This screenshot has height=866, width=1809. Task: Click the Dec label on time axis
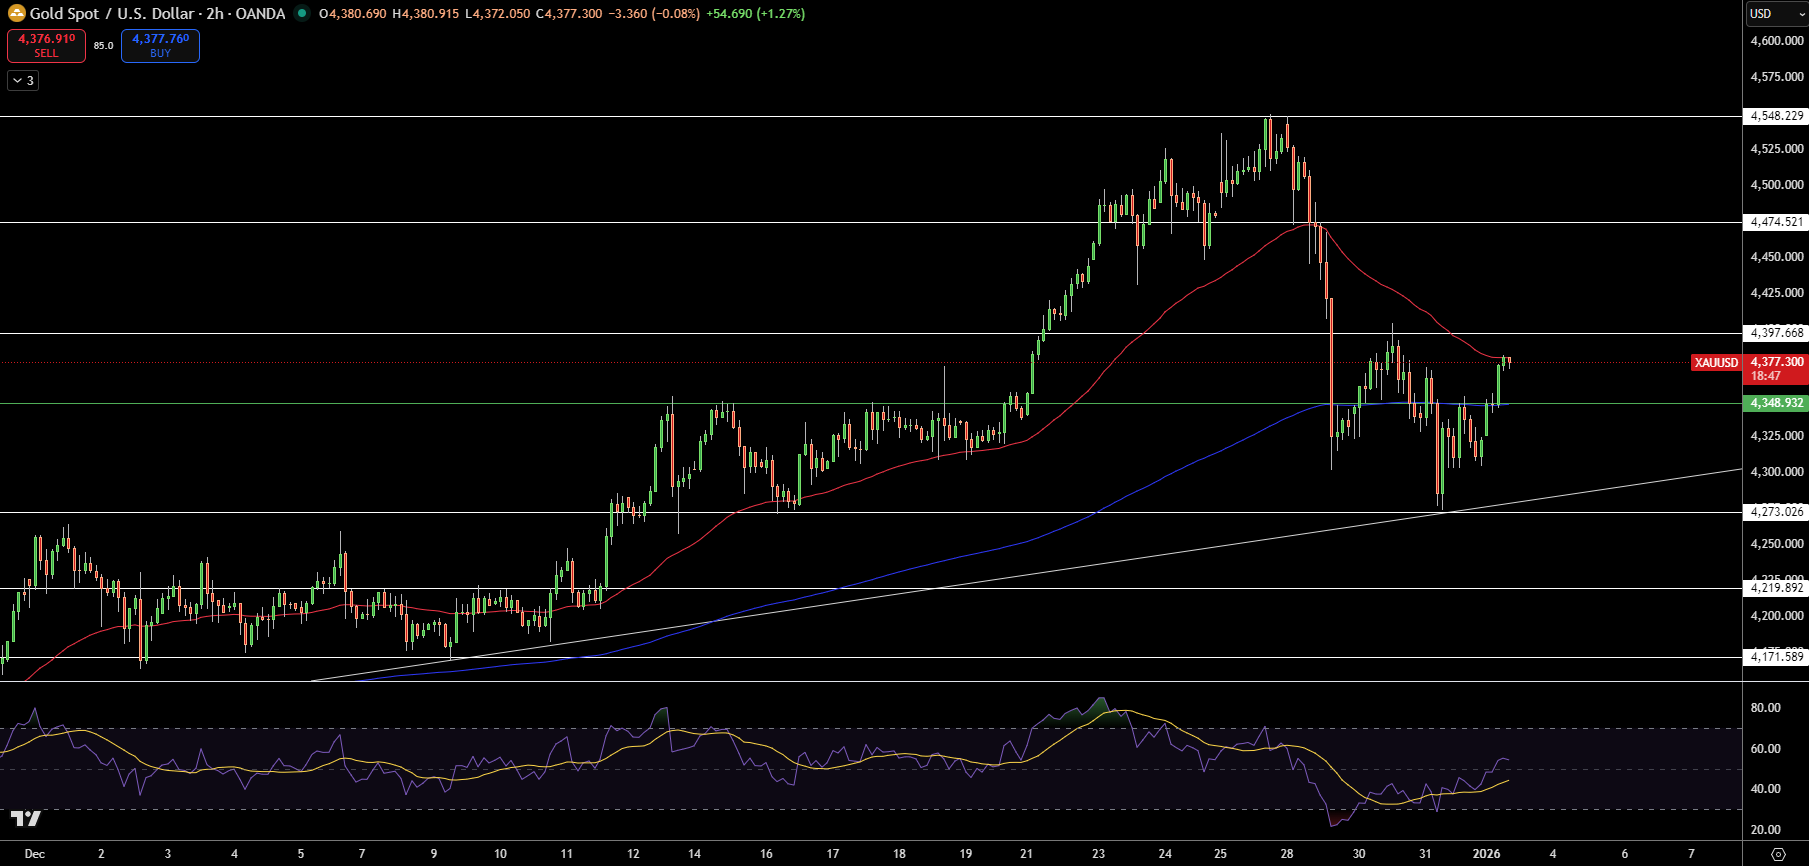35,854
